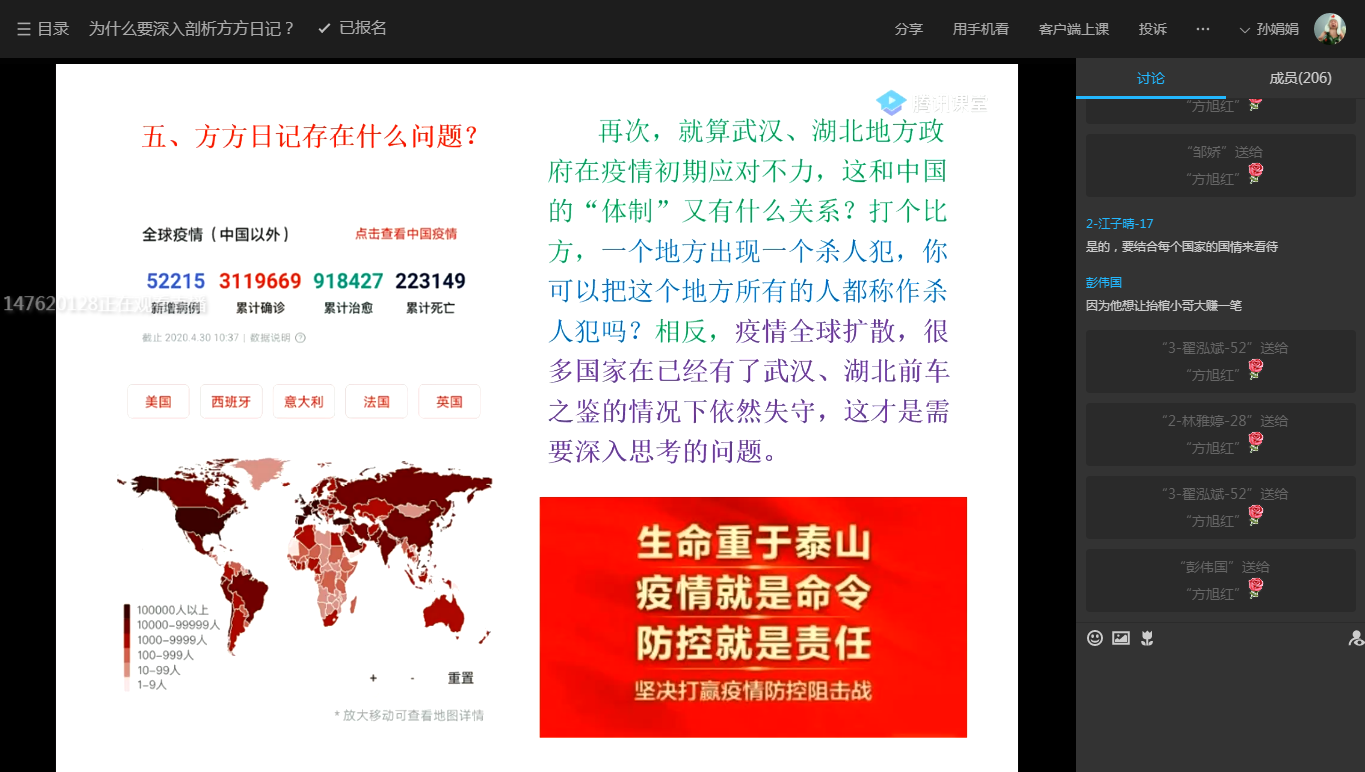1365x772 pixels.
Task: Click the 投诉 report button
Action: [1152, 29]
